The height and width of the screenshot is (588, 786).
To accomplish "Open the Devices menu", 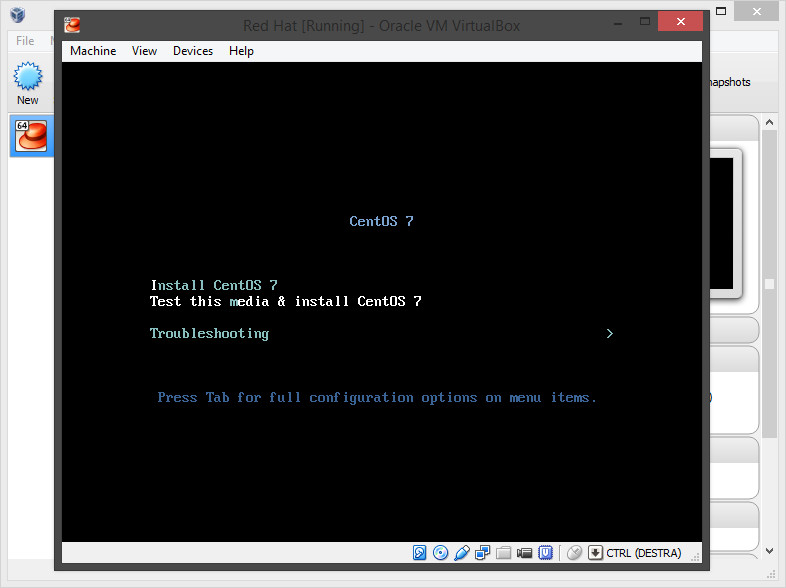I will [193, 51].
